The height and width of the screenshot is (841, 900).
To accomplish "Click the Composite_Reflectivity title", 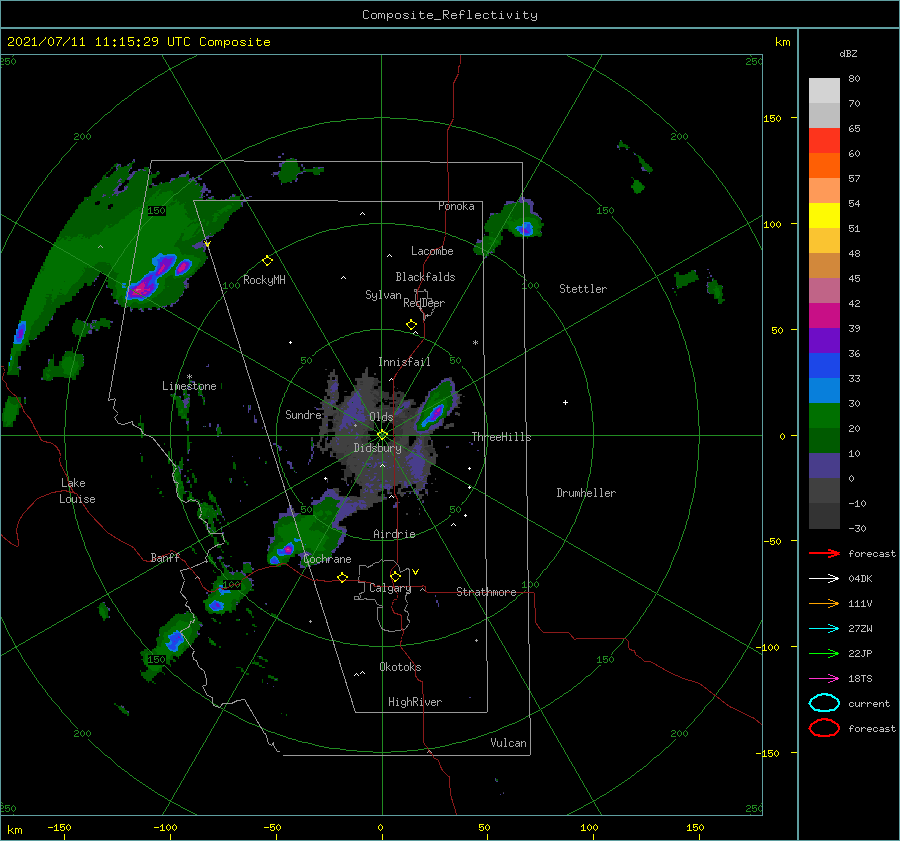I will 450,15.
